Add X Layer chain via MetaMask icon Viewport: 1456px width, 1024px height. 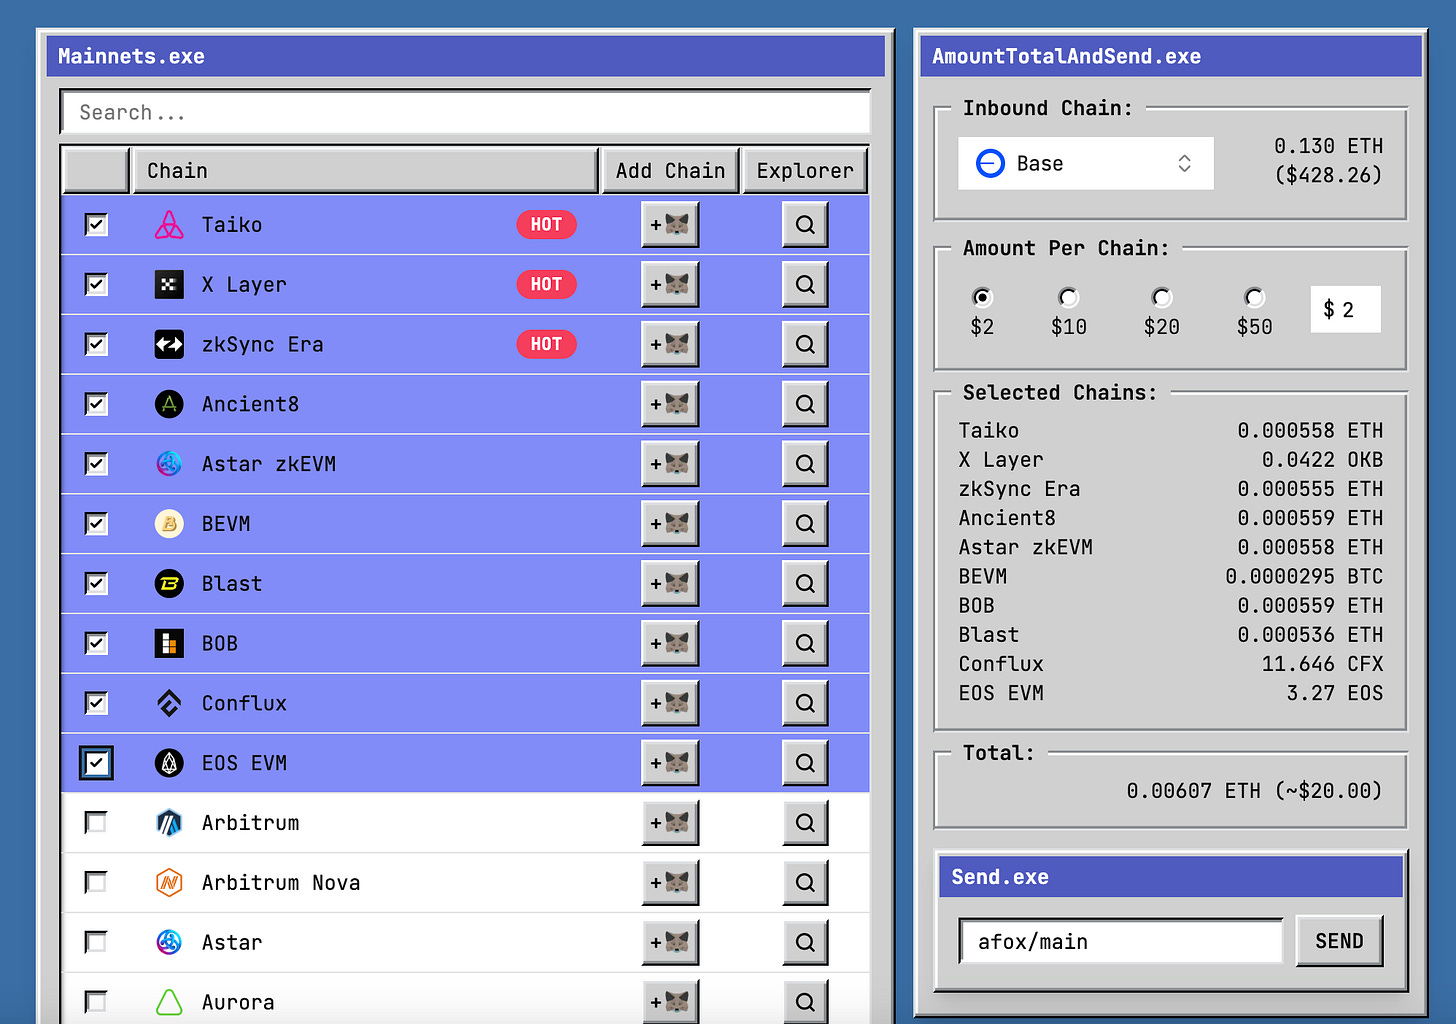pyautogui.click(x=670, y=285)
